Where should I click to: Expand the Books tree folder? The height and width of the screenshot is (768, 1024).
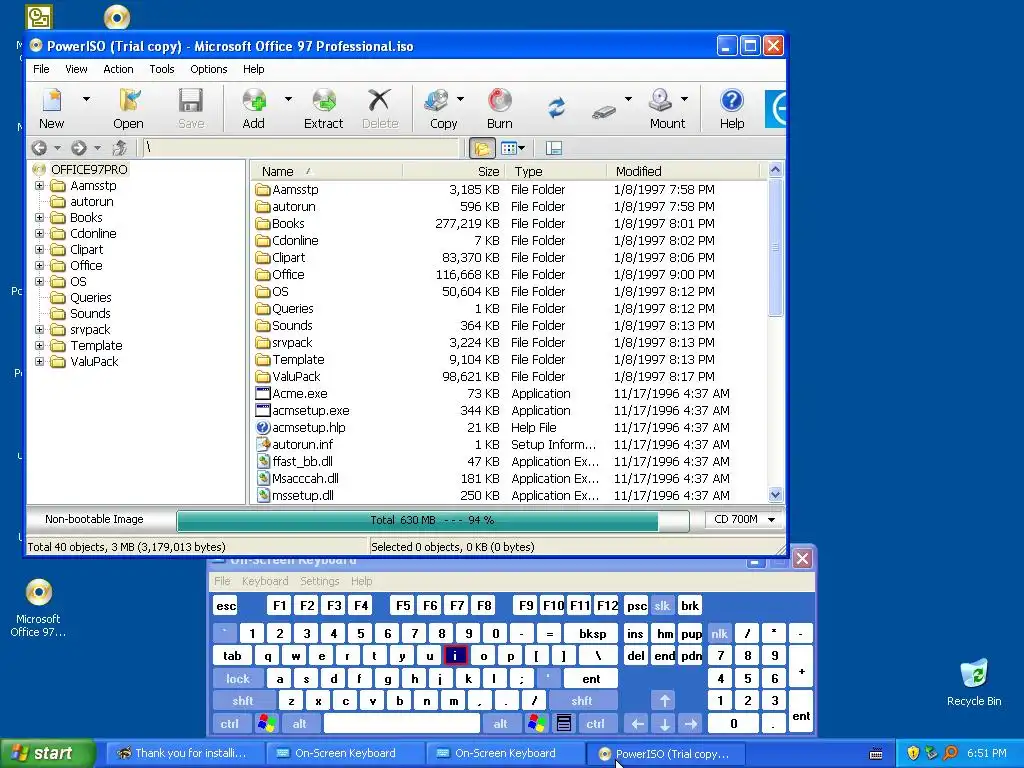tap(39, 217)
